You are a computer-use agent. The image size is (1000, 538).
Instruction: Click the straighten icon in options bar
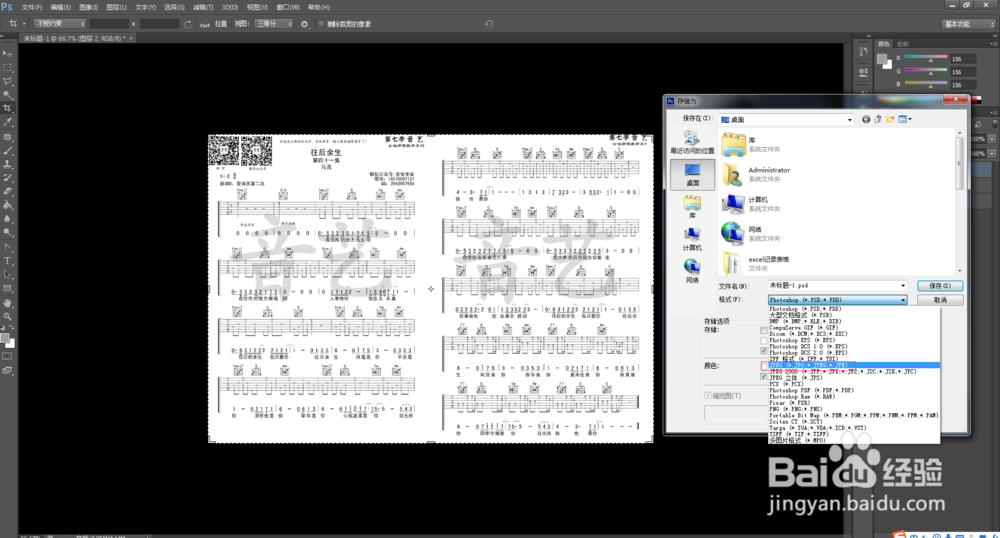(205, 24)
